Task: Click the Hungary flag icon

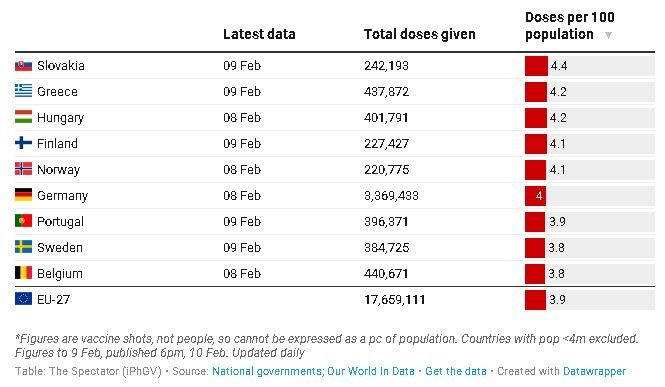Action: (x=23, y=117)
